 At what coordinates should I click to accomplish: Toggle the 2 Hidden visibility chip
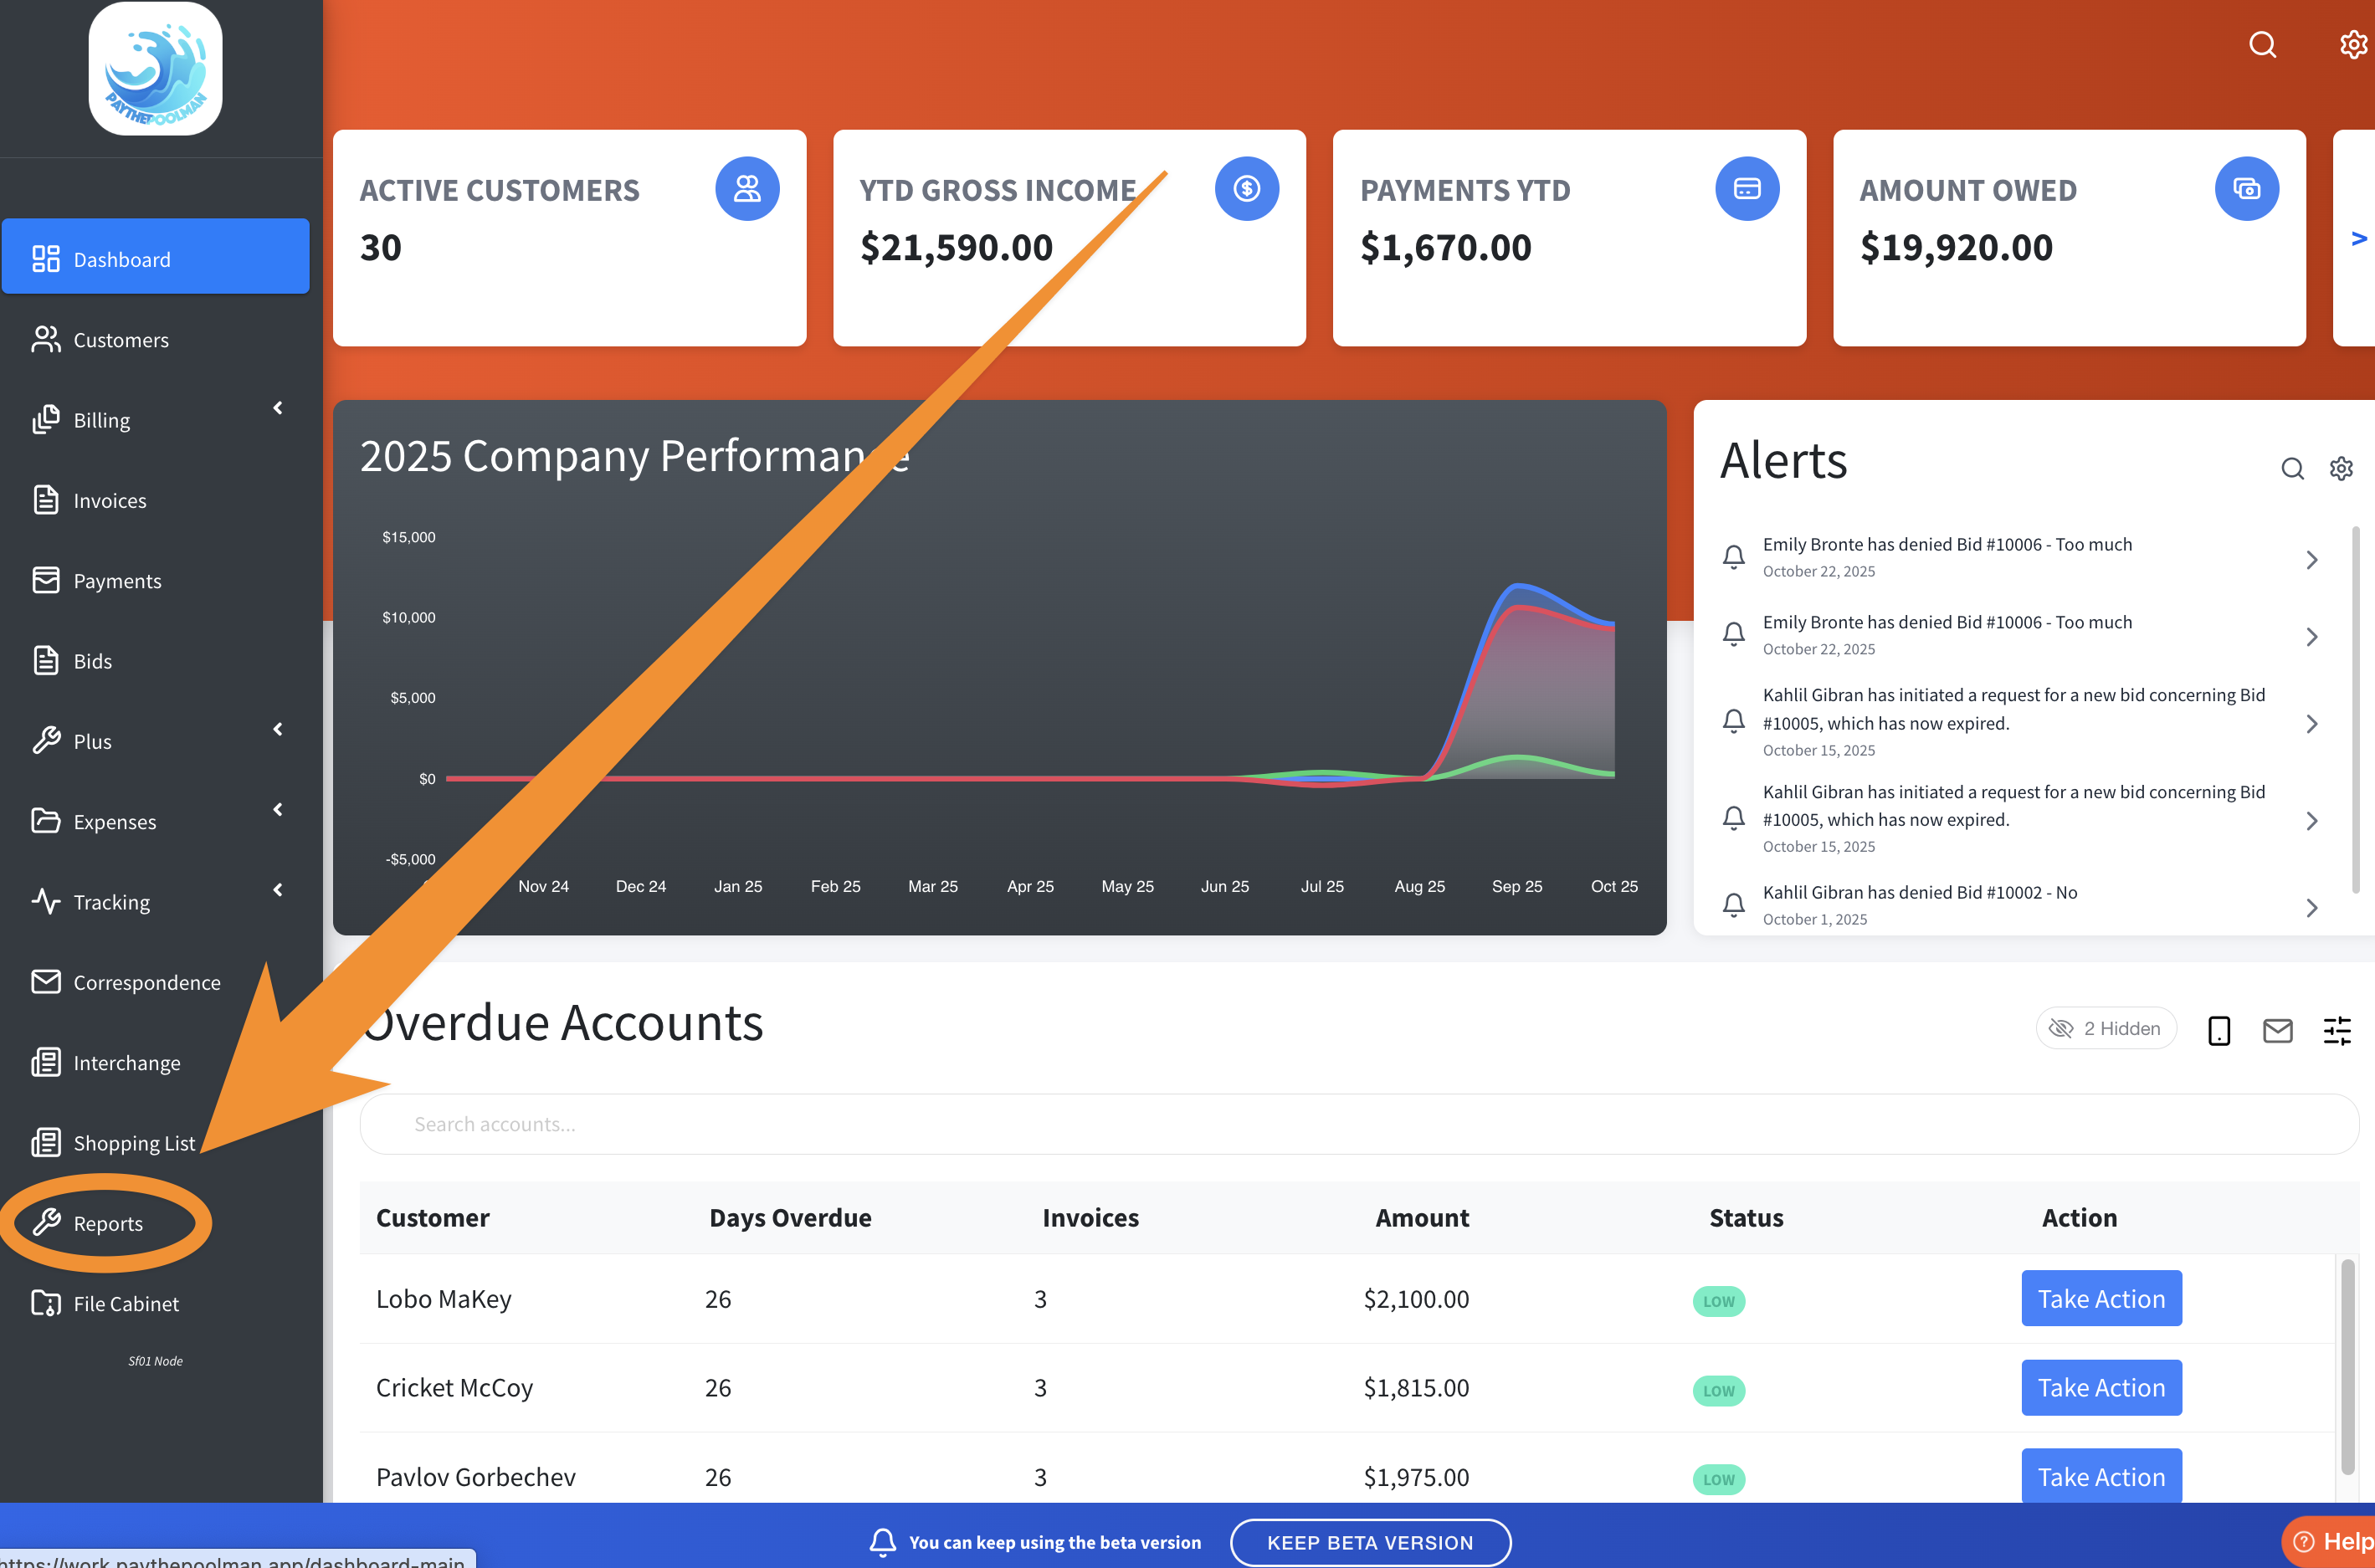2105,1028
